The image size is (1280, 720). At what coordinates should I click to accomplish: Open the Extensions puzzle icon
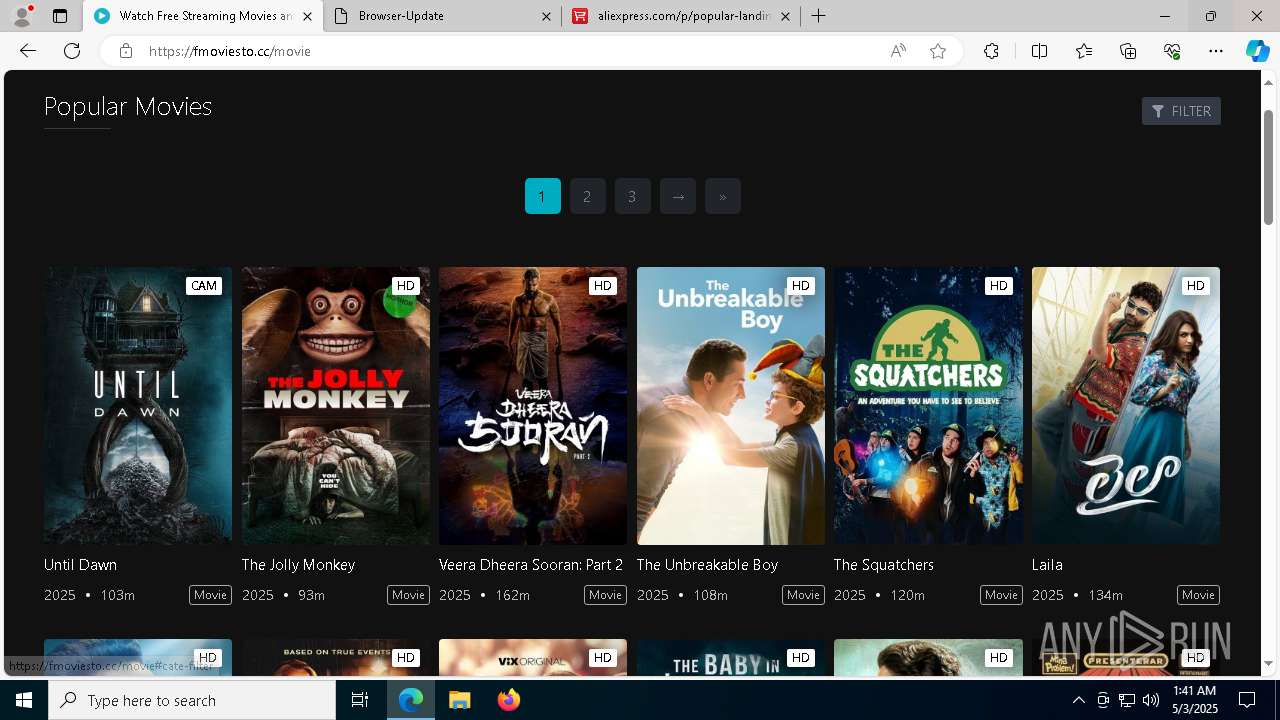point(991,51)
